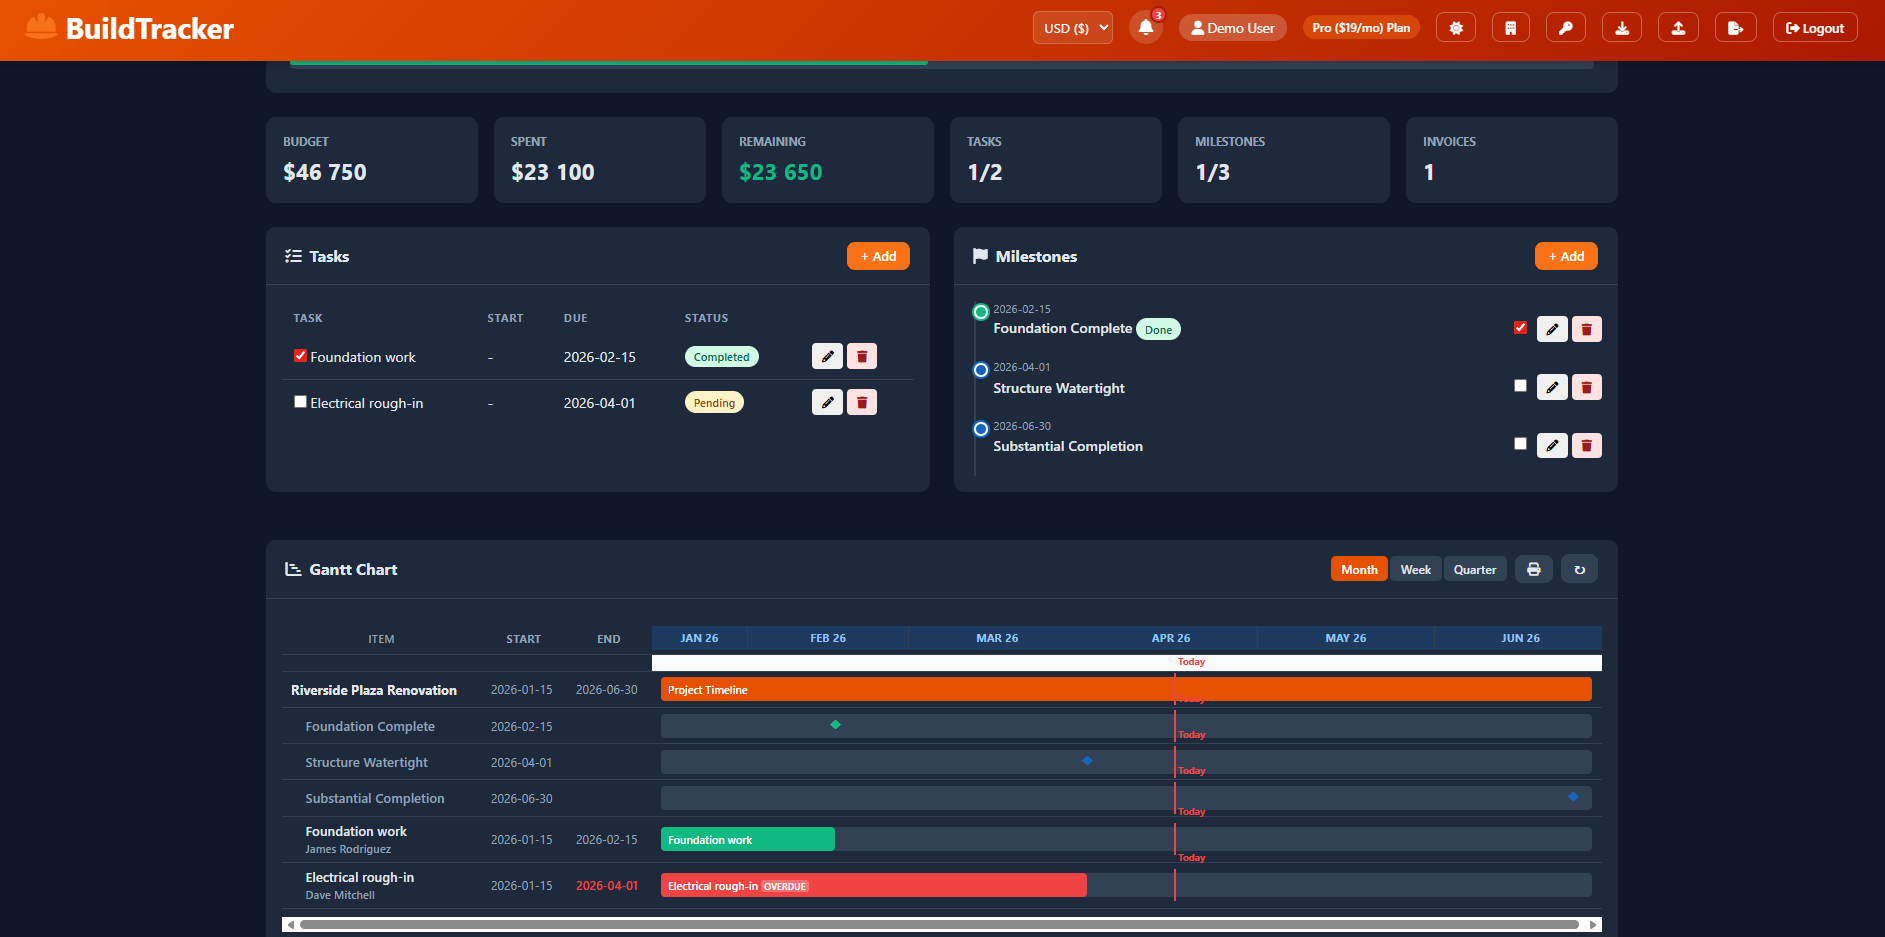Switch Gantt view to Quarter

[x=1475, y=568]
